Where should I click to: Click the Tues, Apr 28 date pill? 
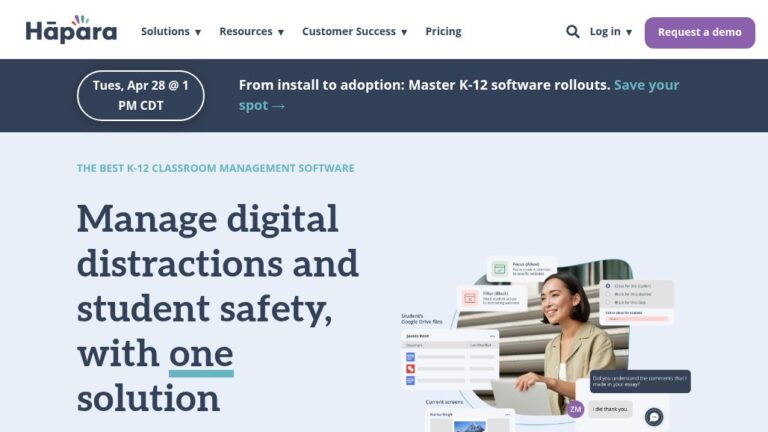141,96
